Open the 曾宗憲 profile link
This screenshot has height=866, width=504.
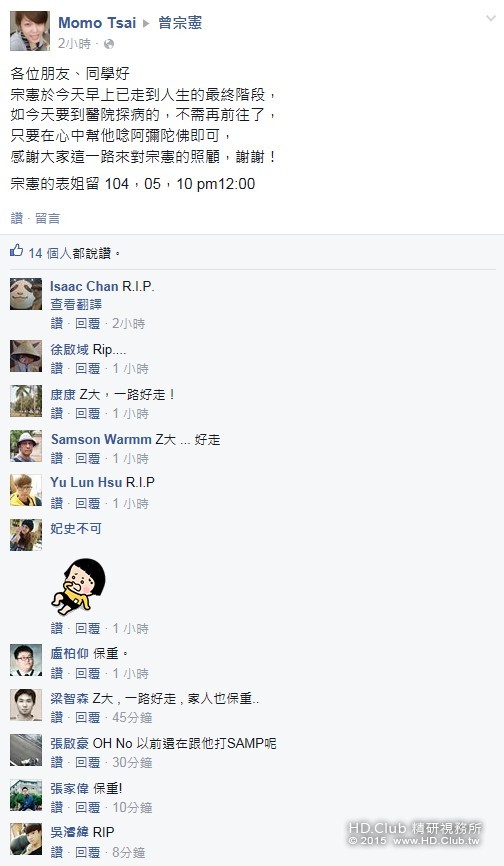180,23
